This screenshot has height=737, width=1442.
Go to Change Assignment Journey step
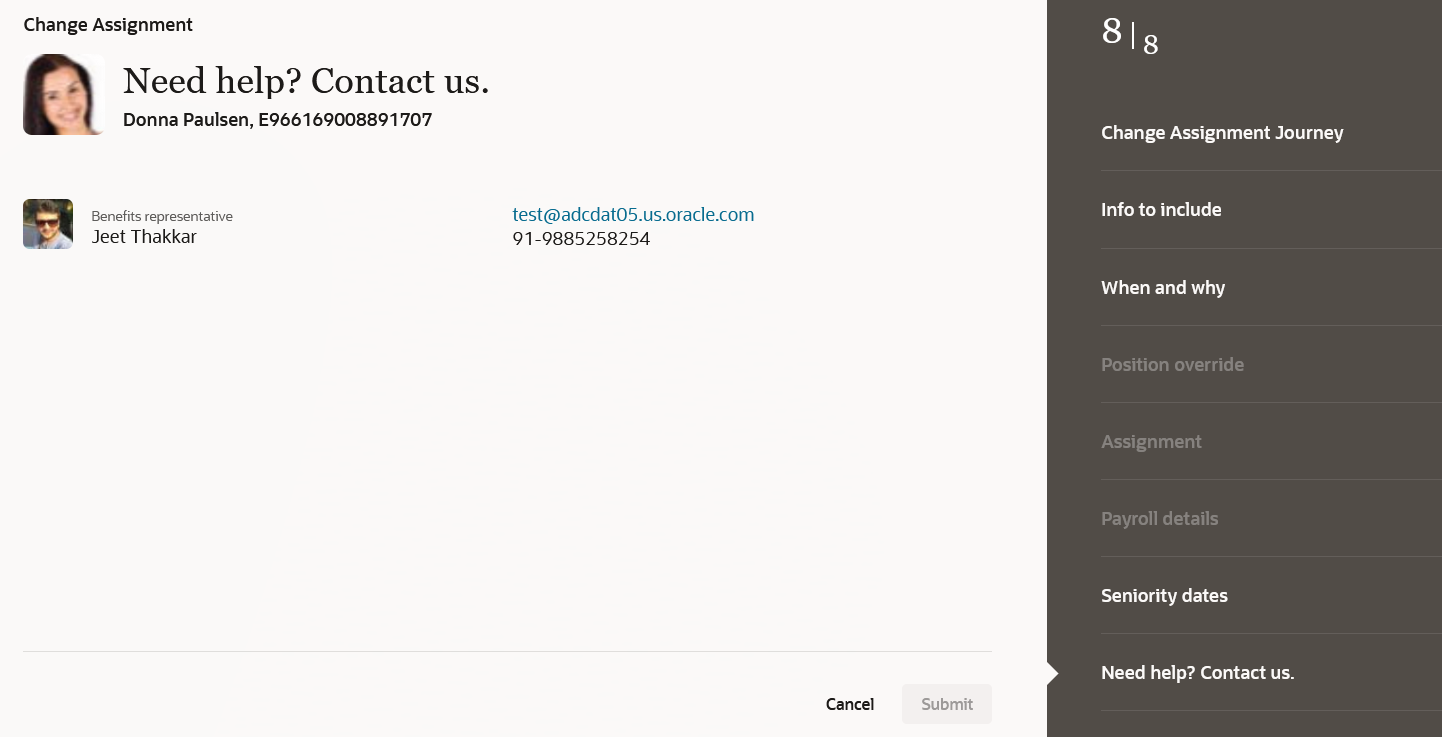(1222, 133)
